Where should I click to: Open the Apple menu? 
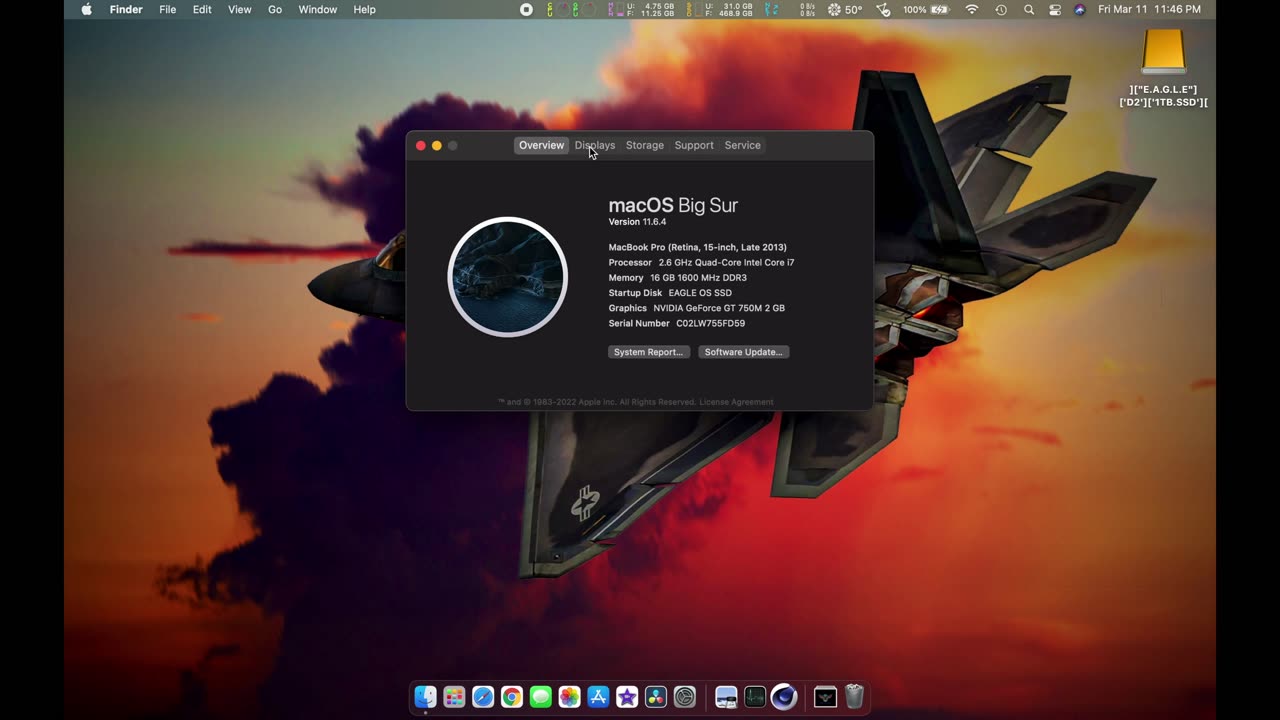[86, 9]
